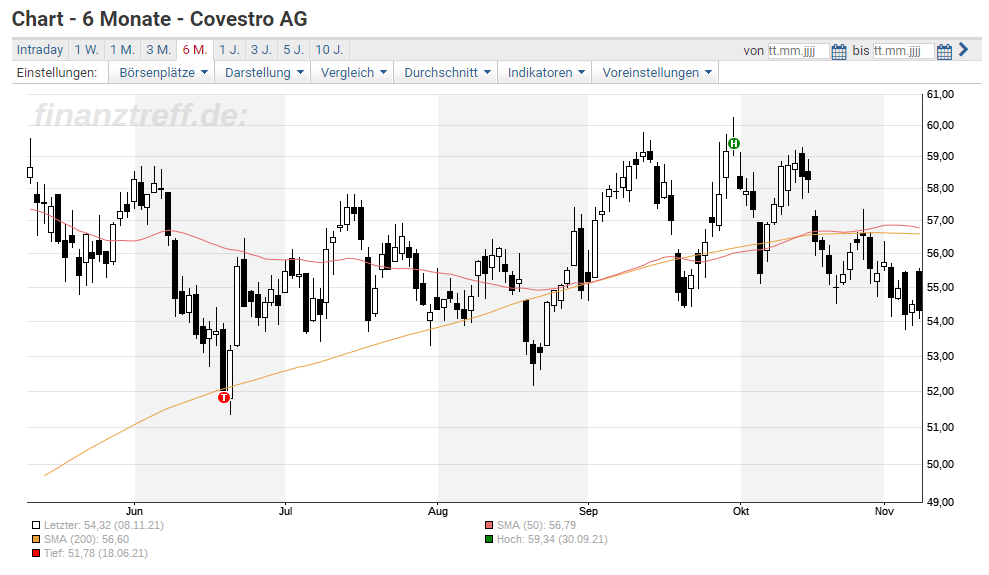
Task: Open the 'von' date calendar picker icon
Action: [839, 51]
